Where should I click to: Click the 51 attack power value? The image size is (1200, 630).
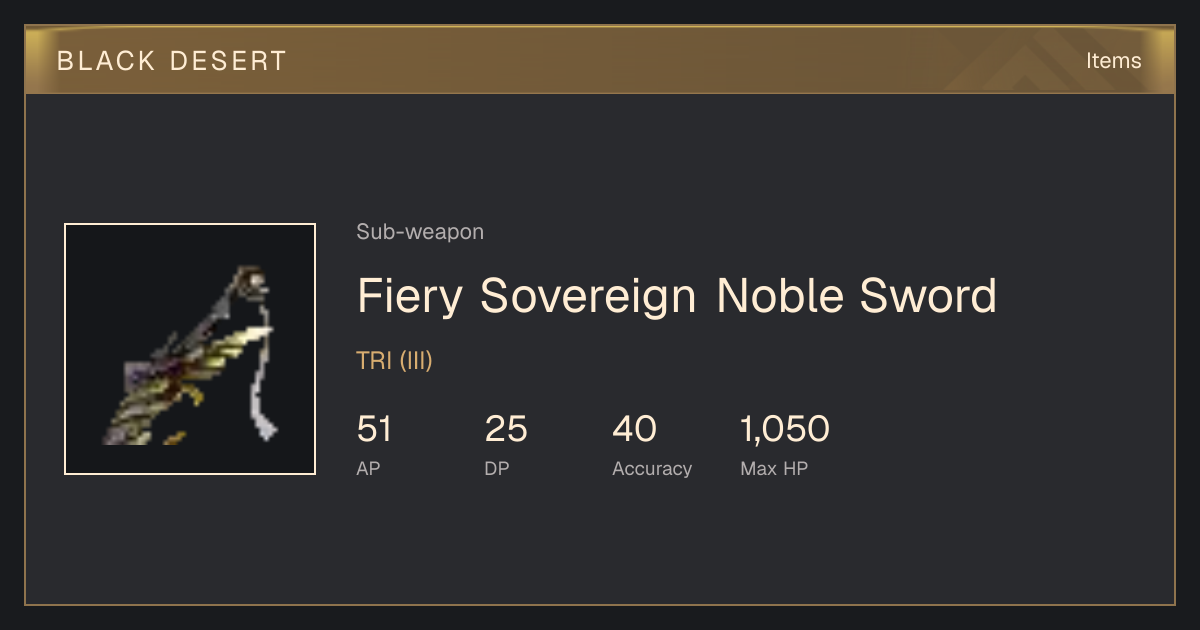coord(374,429)
